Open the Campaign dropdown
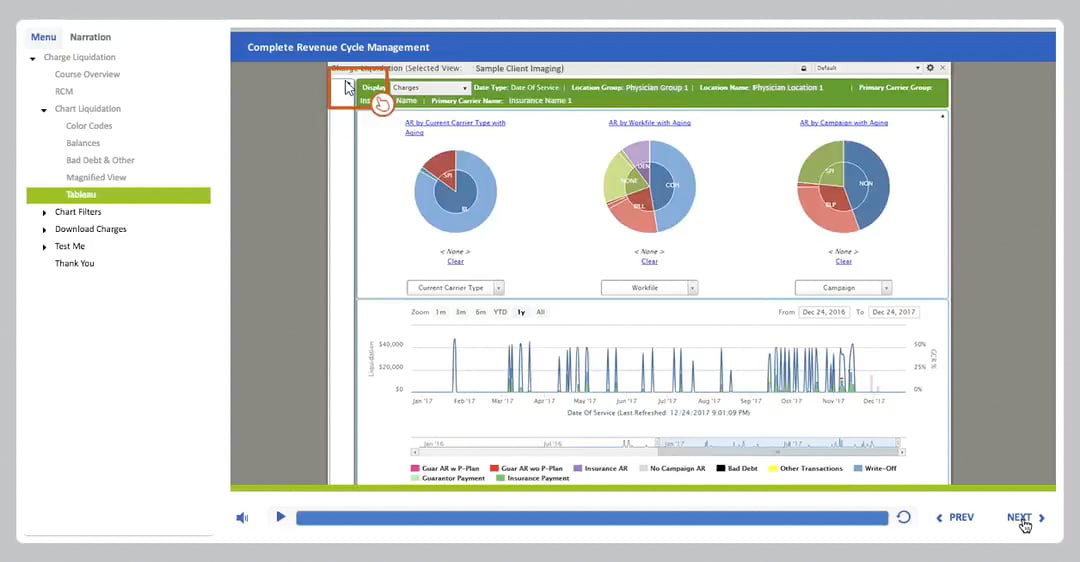 (843, 288)
